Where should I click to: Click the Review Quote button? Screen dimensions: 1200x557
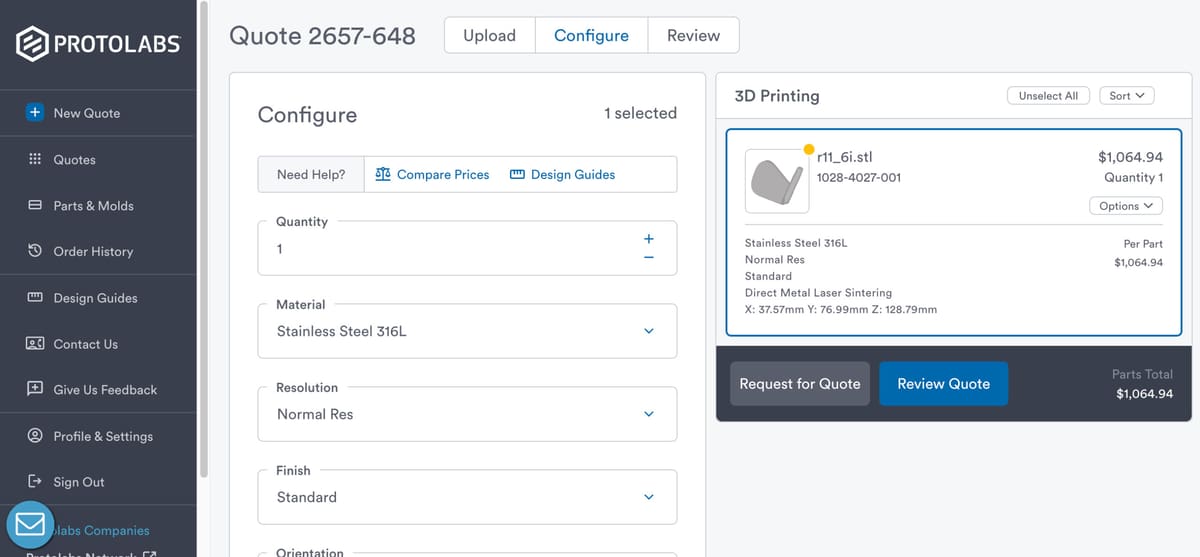point(943,384)
